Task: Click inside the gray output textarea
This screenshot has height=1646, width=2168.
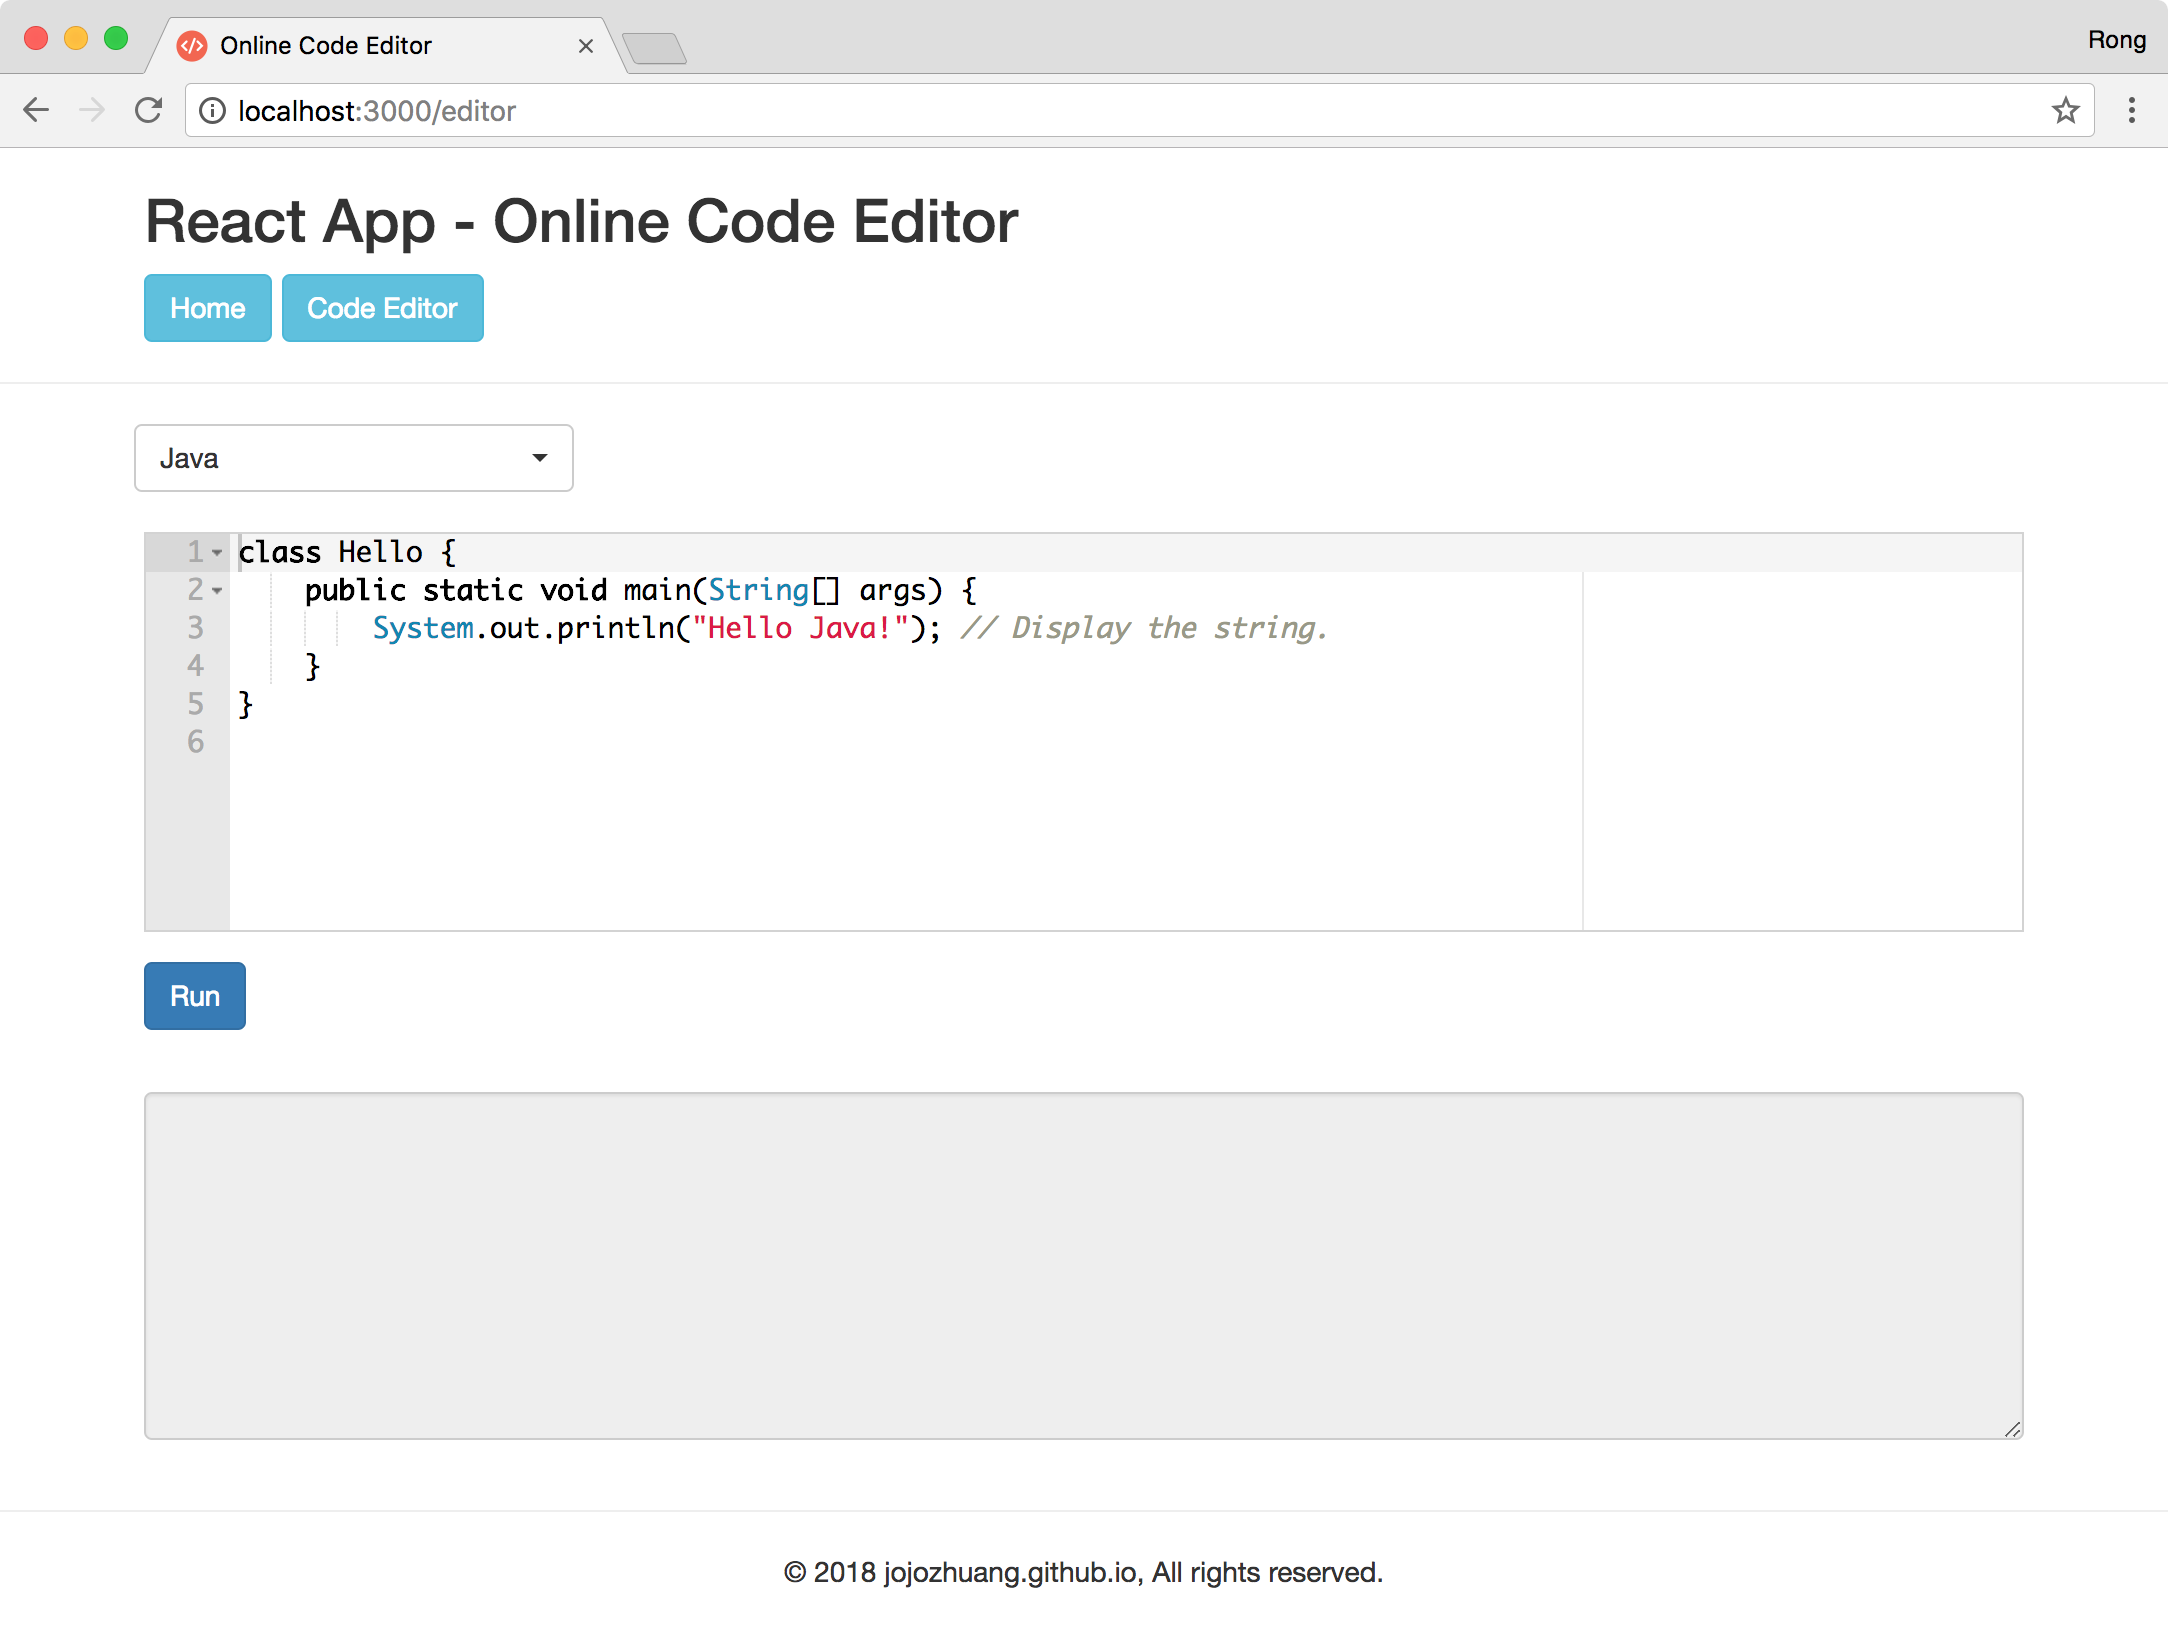Action: tap(1084, 1266)
